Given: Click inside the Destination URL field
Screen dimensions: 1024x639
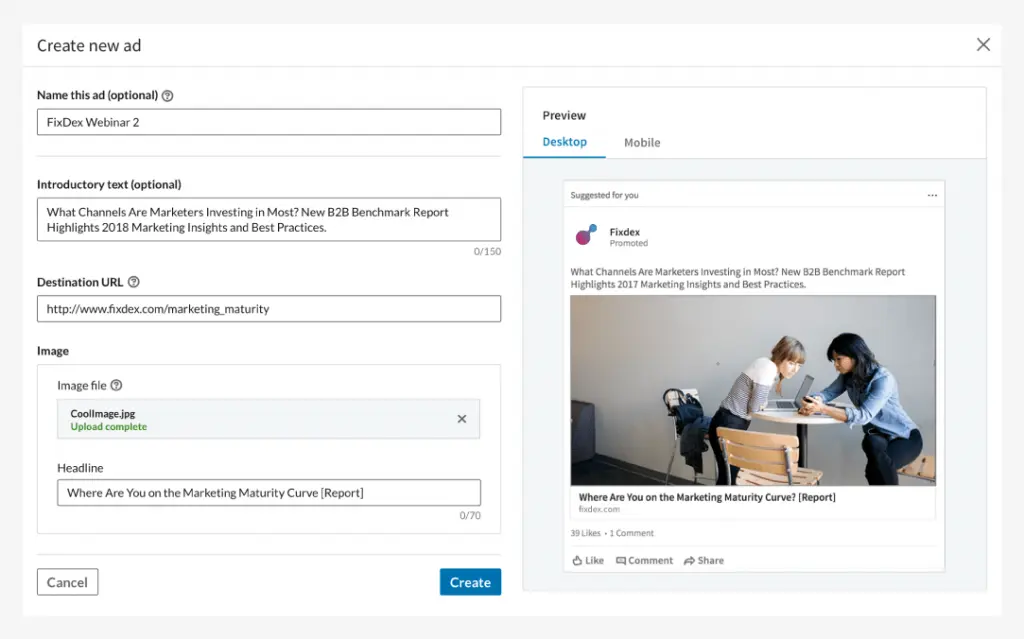Looking at the screenshot, I should click(x=268, y=308).
